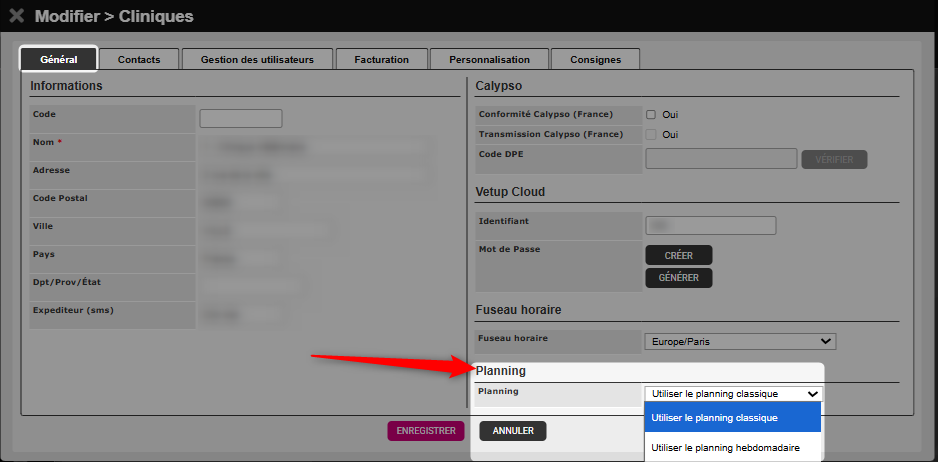Open the Gestion des utilisateurs tab
This screenshot has height=462, width=938.
[257, 59]
